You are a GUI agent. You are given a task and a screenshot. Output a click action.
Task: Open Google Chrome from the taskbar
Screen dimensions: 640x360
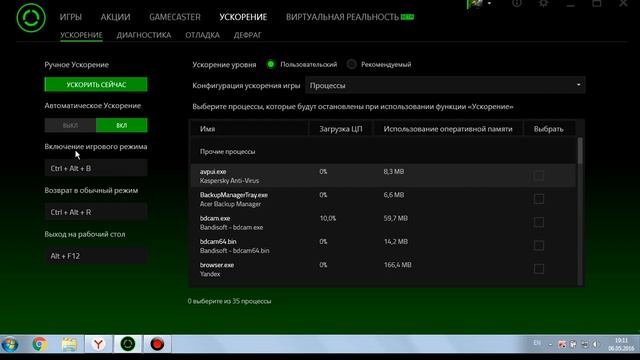pos(39,344)
